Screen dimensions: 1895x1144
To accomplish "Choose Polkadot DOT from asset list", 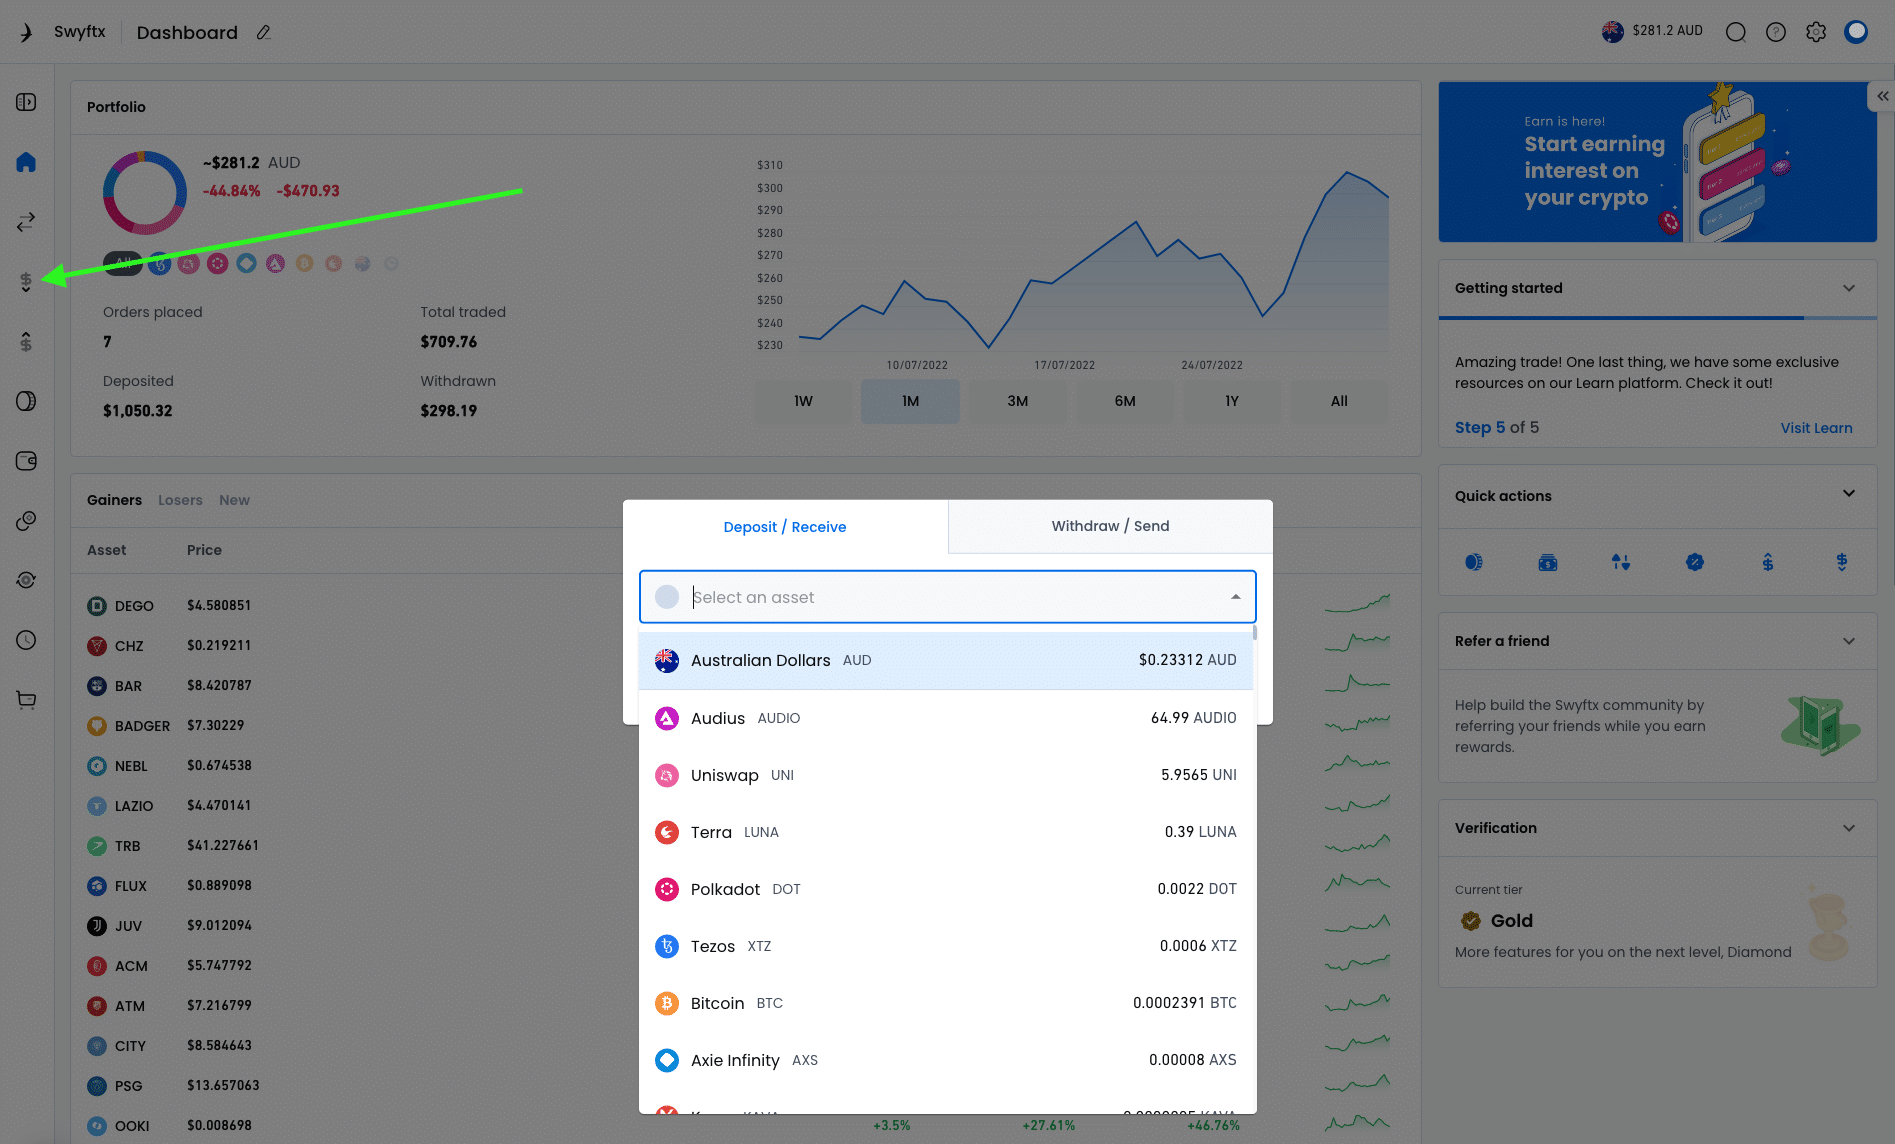I will click(946, 889).
